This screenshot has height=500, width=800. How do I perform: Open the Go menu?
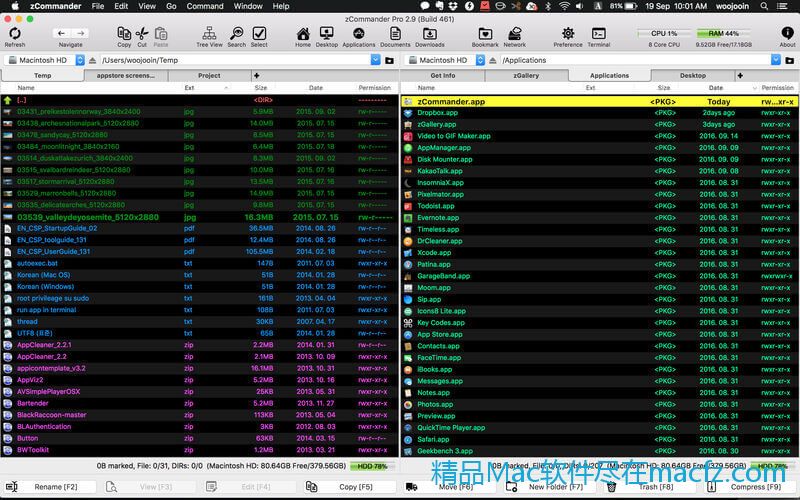171,6
